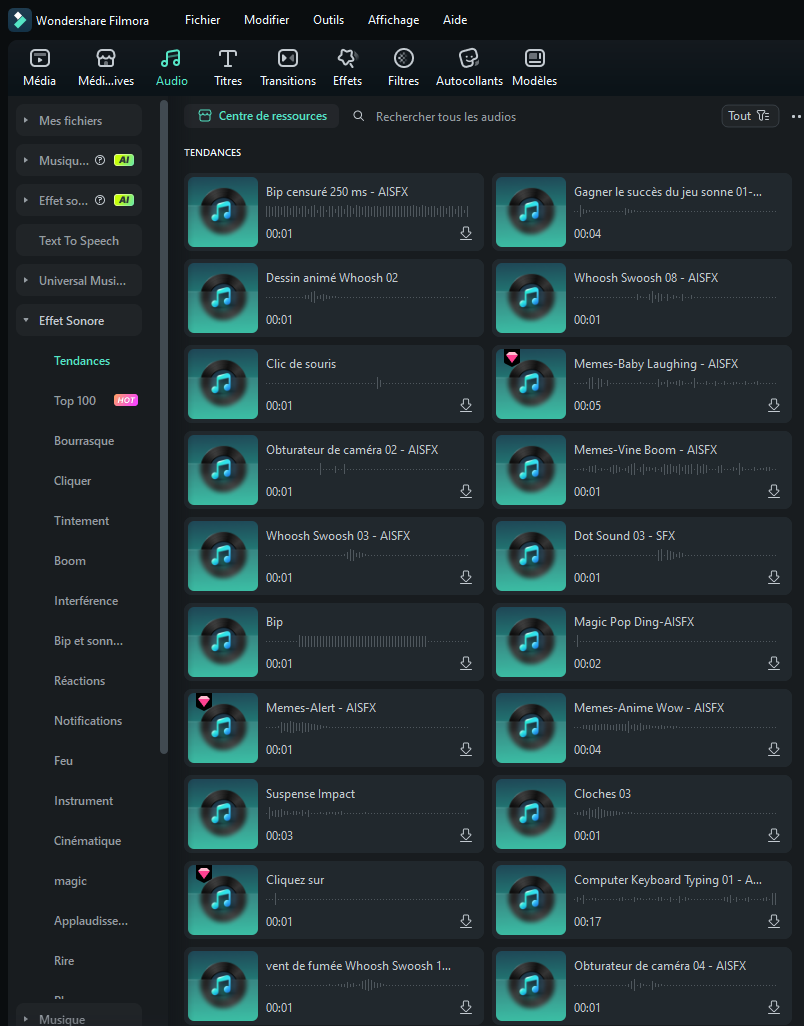Image resolution: width=804 pixels, height=1026 pixels.
Task: Open the Transitions panel
Action: tap(288, 67)
